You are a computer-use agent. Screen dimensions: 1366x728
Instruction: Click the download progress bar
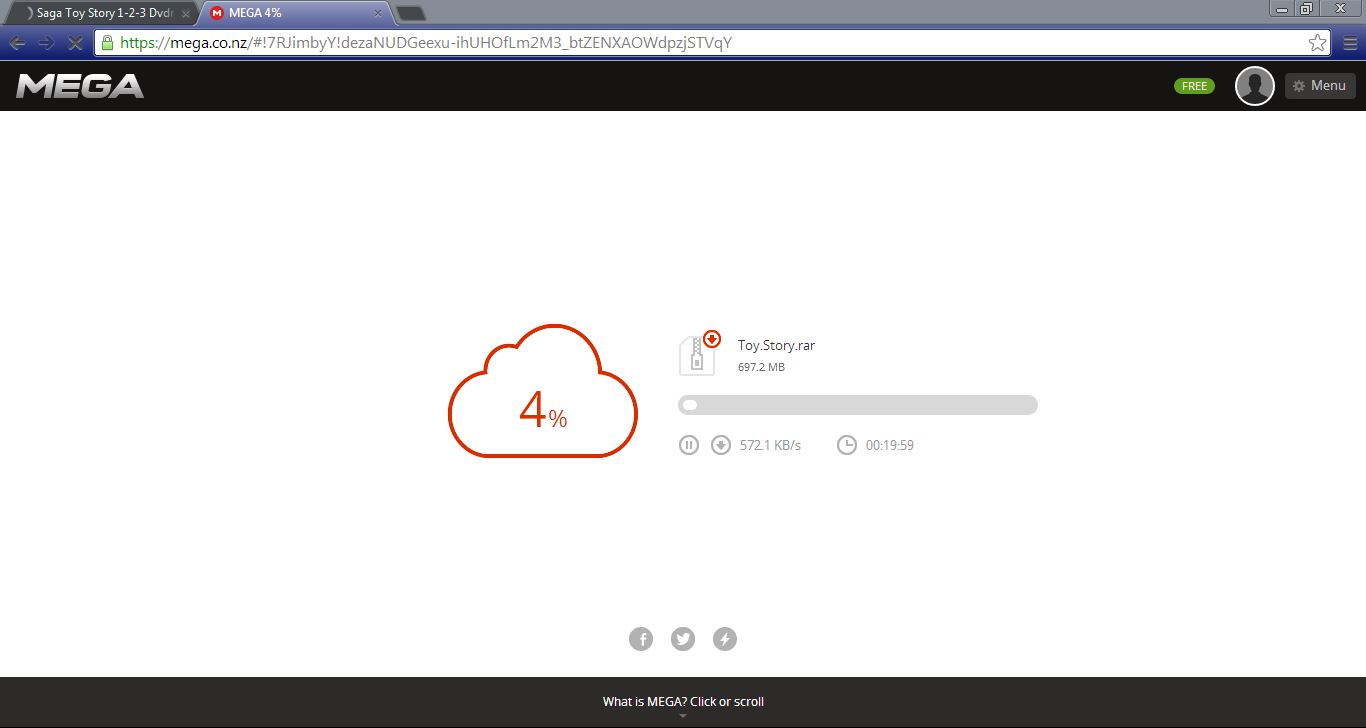pos(858,405)
